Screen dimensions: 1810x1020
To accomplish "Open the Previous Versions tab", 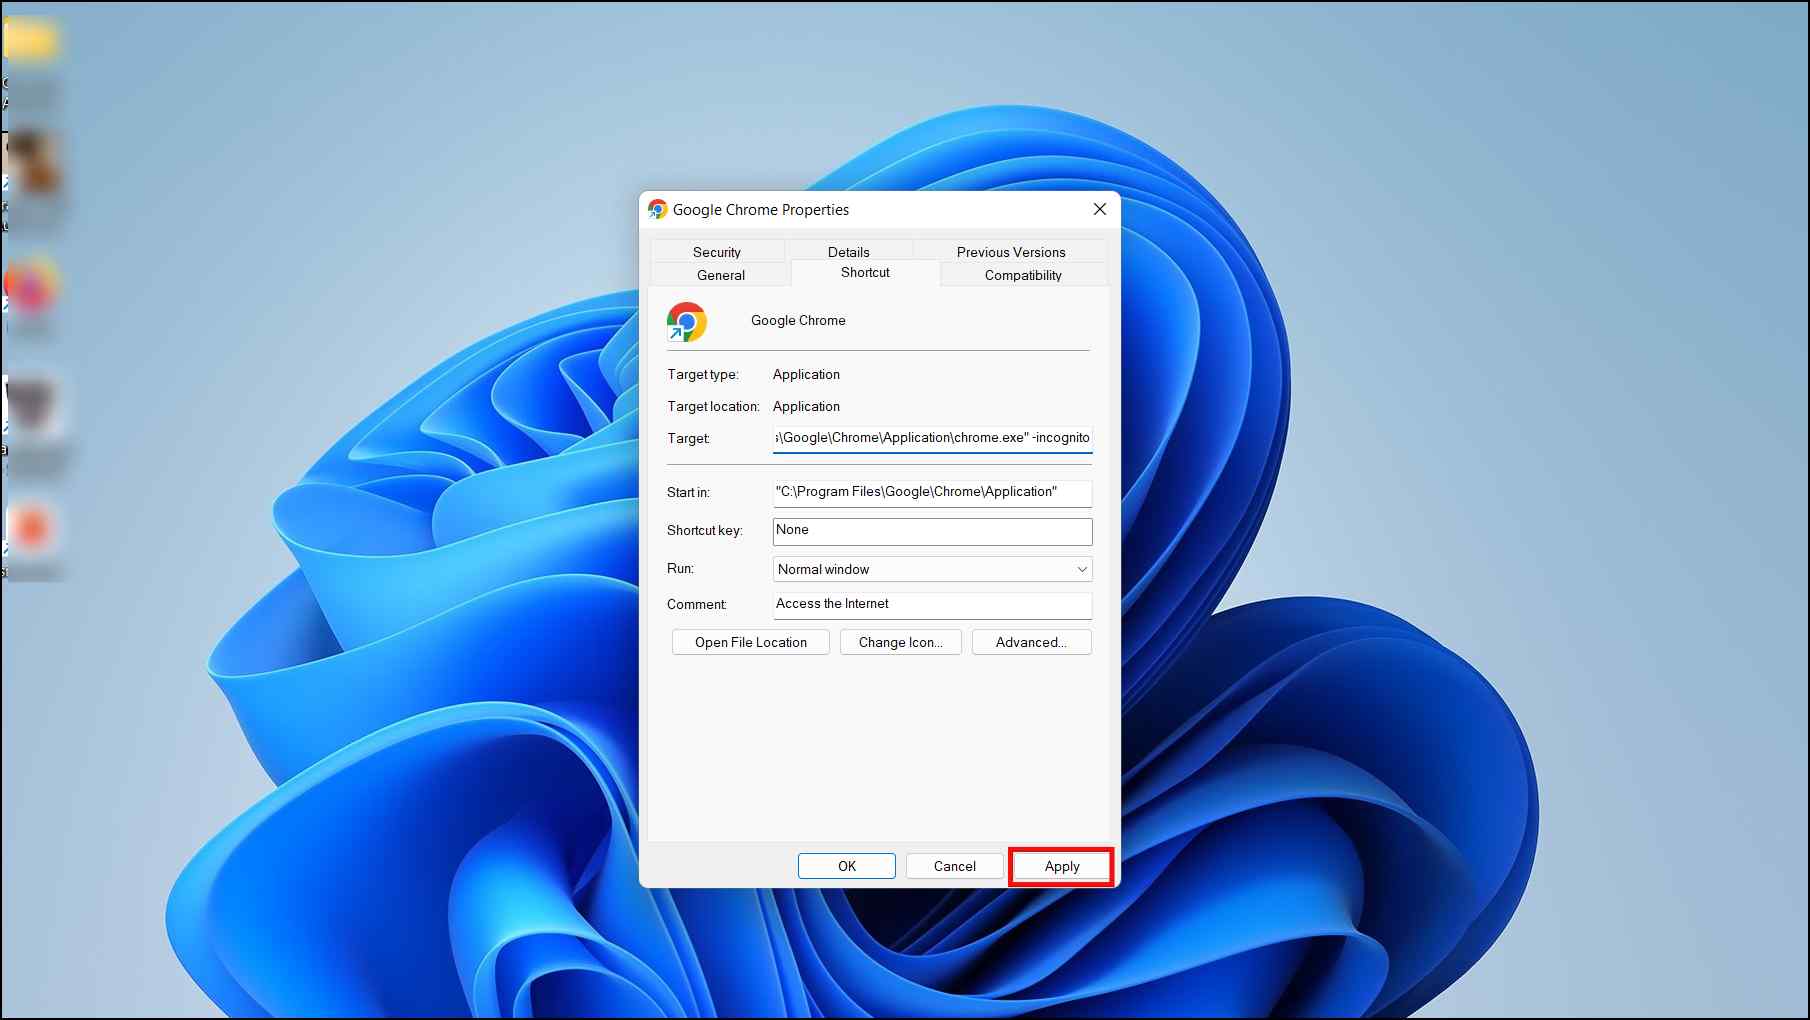I will [x=1011, y=252].
